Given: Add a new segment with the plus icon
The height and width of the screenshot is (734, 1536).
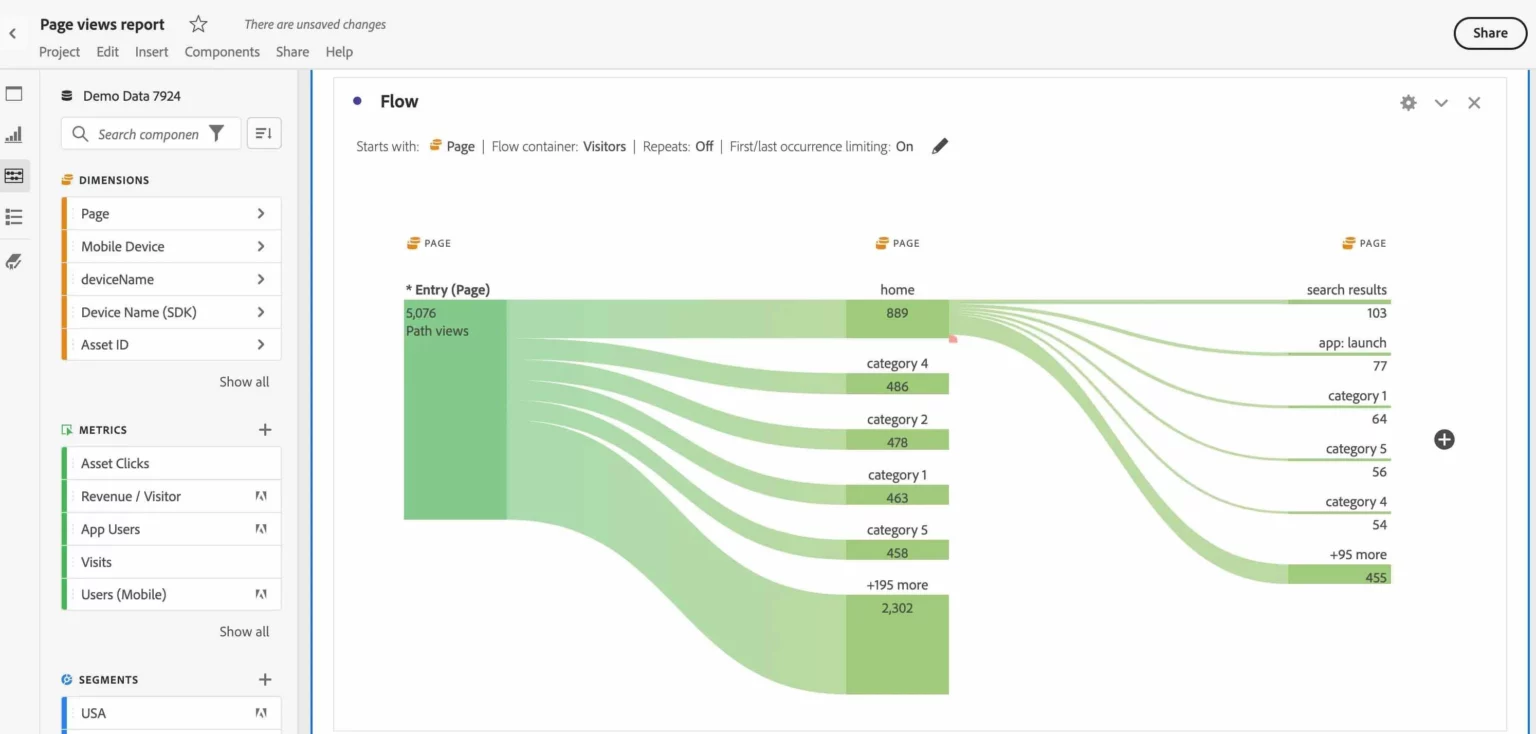Looking at the screenshot, I should [x=265, y=680].
